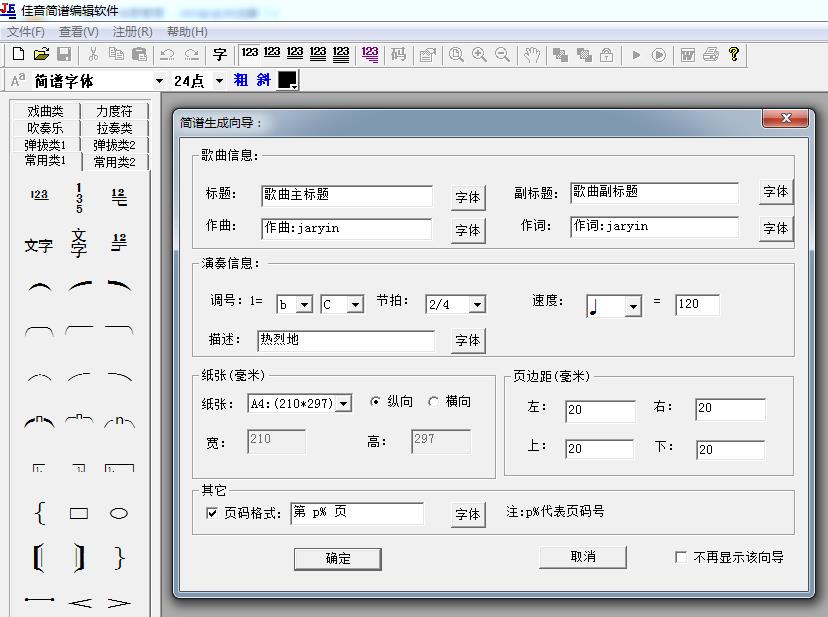Viewport: 828px width, 617px height.
Task: Expand the 纸张 A4 paper size dropdown
Action: 344,403
